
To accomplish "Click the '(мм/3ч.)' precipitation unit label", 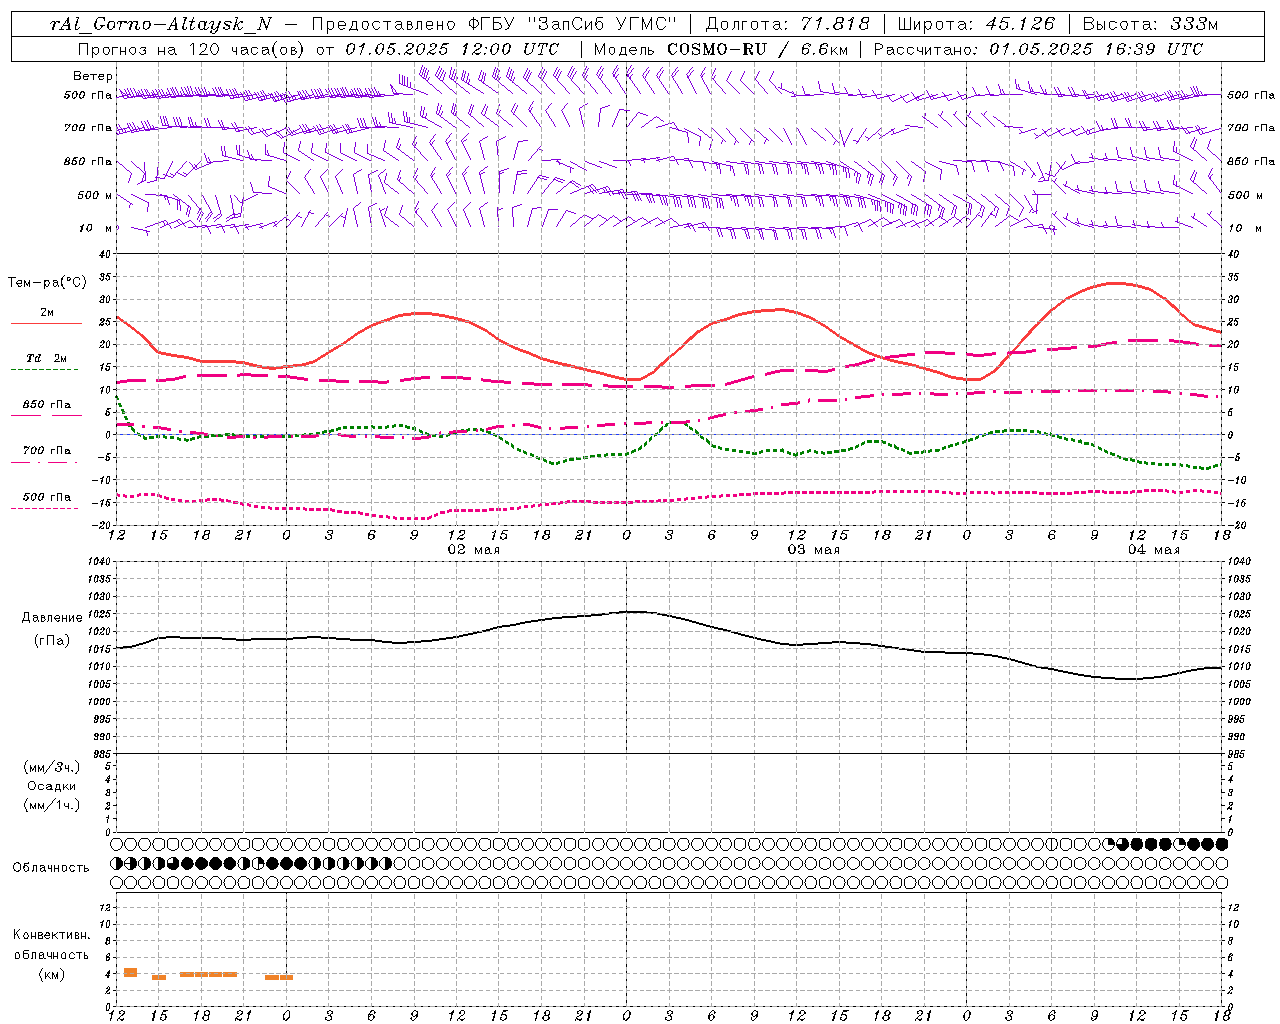I will point(51,767).
